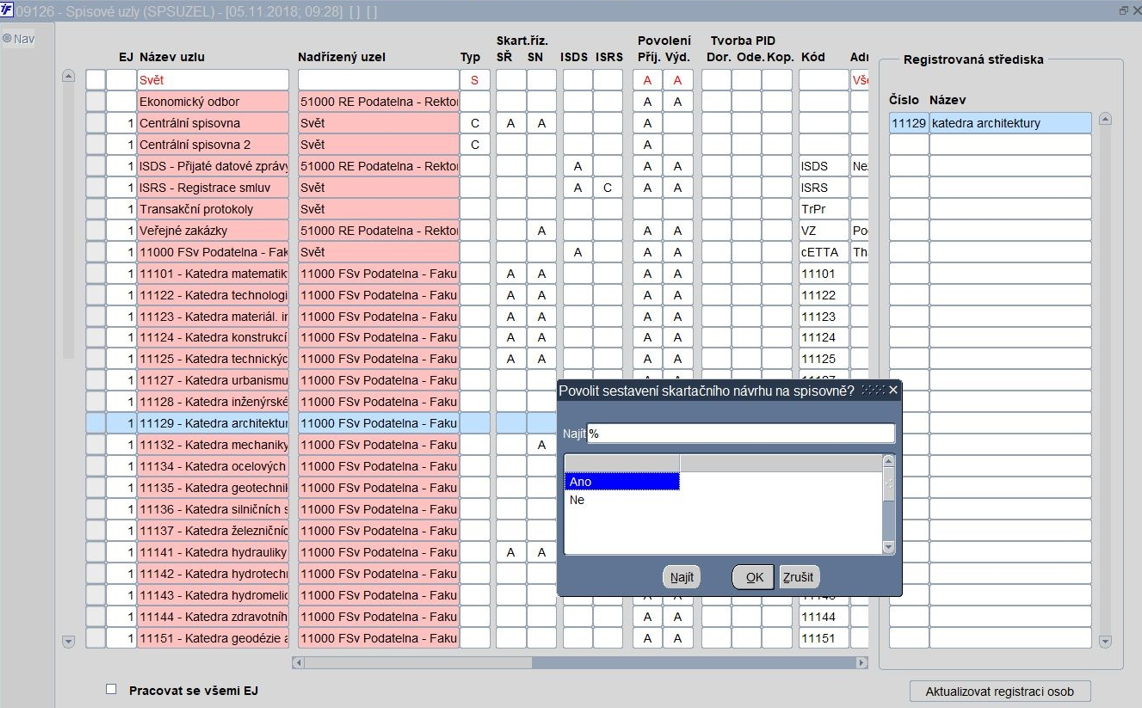The height and width of the screenshot is (708, 1142).
Task: Click the Najít search input field
Action: point(741,433)
